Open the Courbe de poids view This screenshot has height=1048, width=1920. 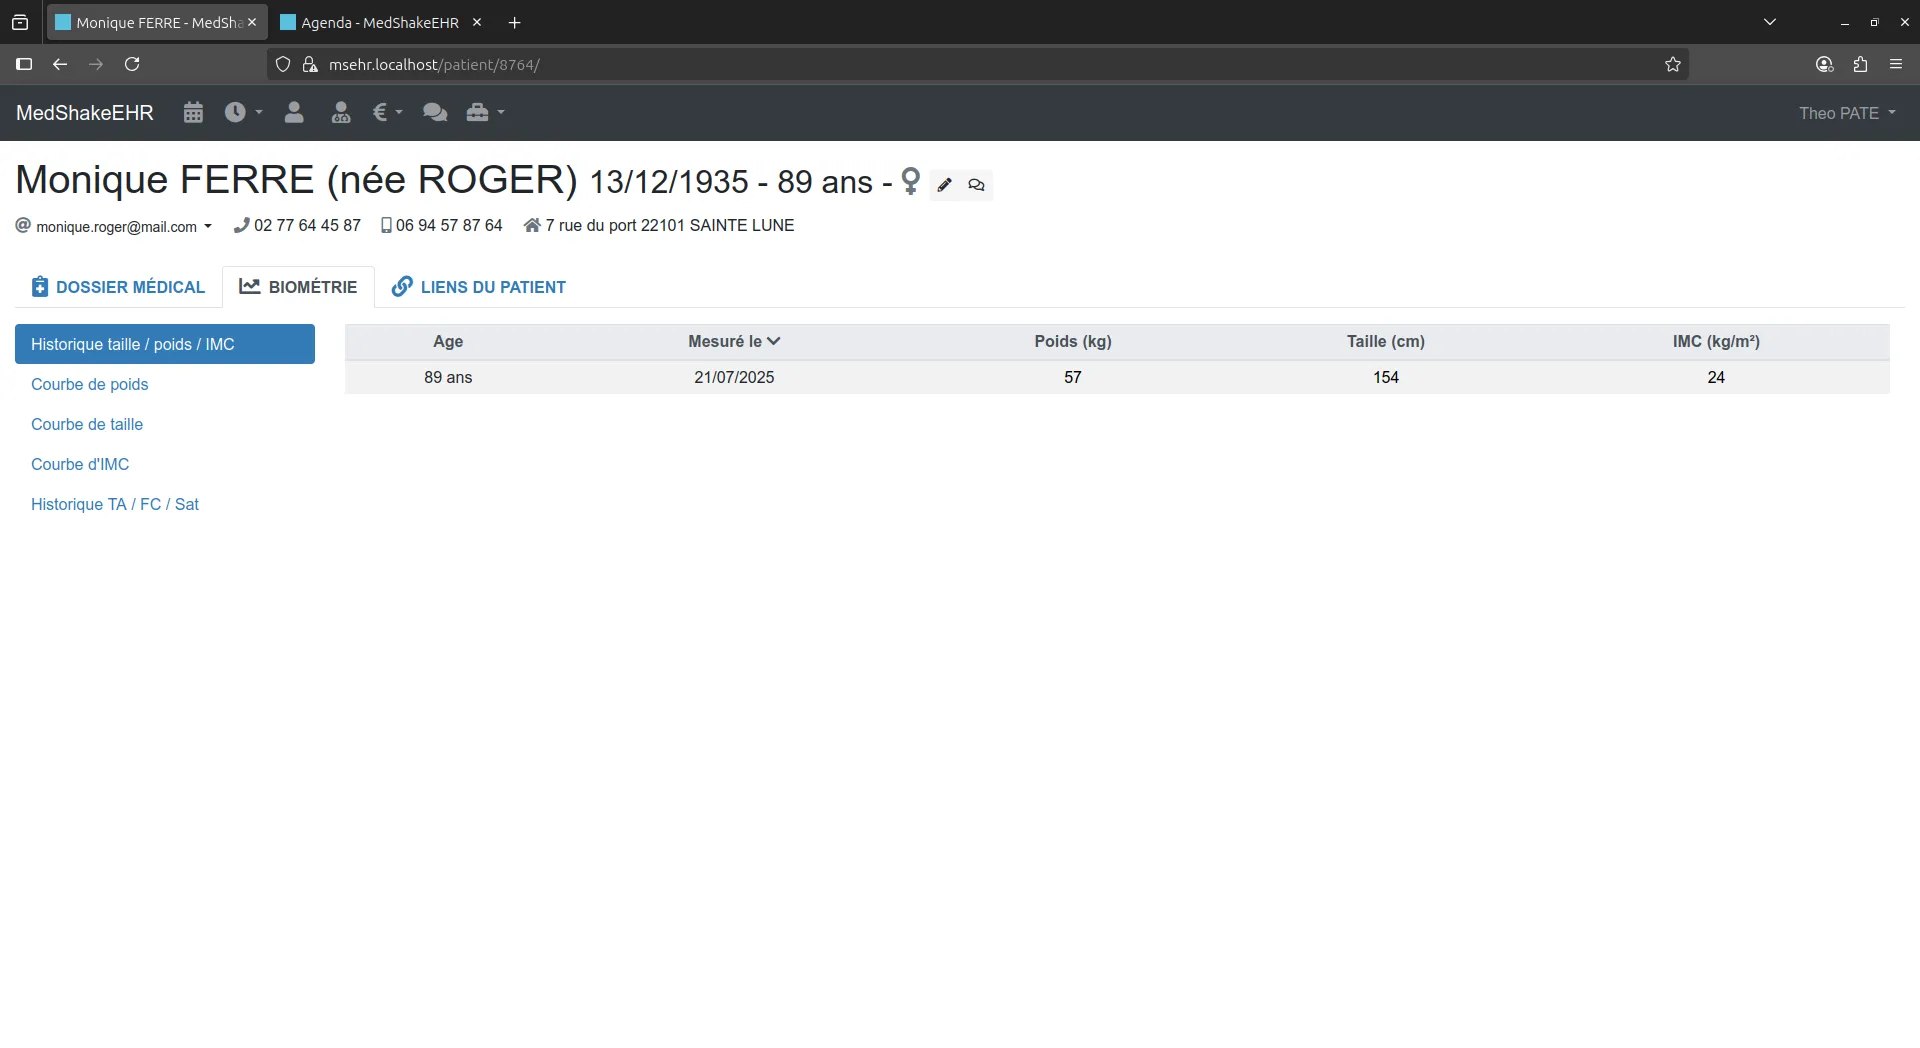tap(89, 384)
